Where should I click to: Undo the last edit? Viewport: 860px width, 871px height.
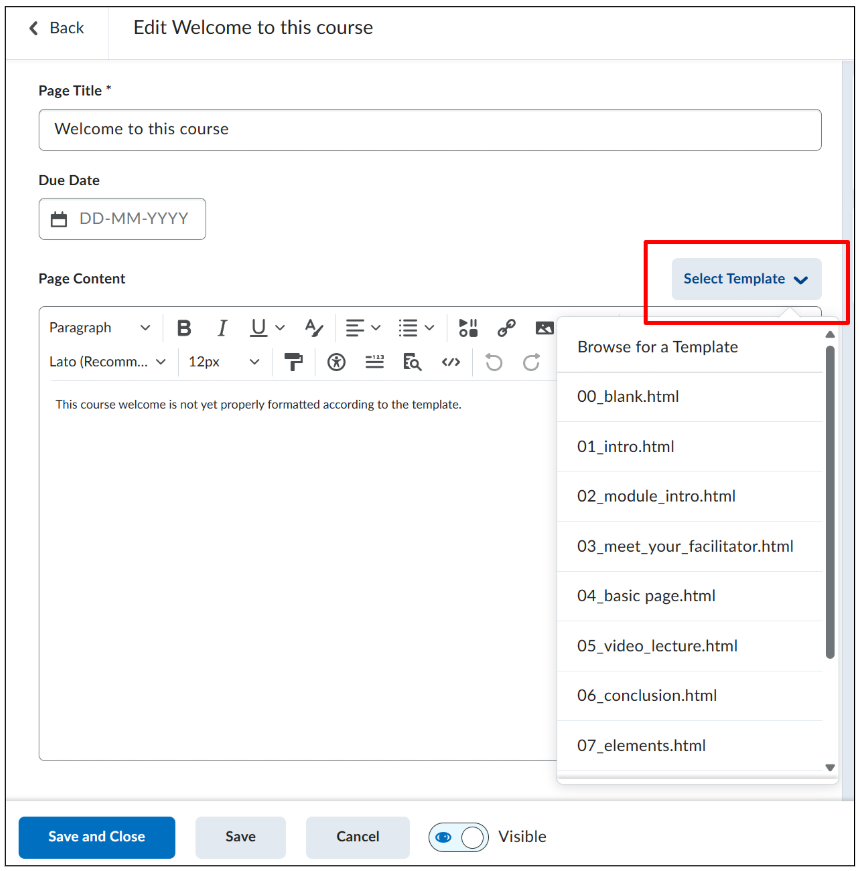coord(493,362)
